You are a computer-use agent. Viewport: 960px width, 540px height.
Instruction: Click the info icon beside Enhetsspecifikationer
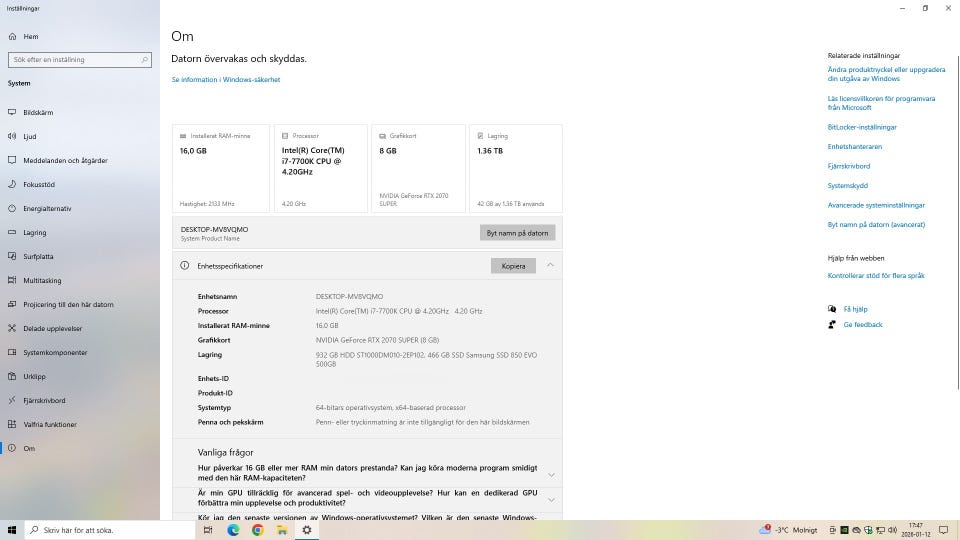pyautogui.click(x=184, y=266)
